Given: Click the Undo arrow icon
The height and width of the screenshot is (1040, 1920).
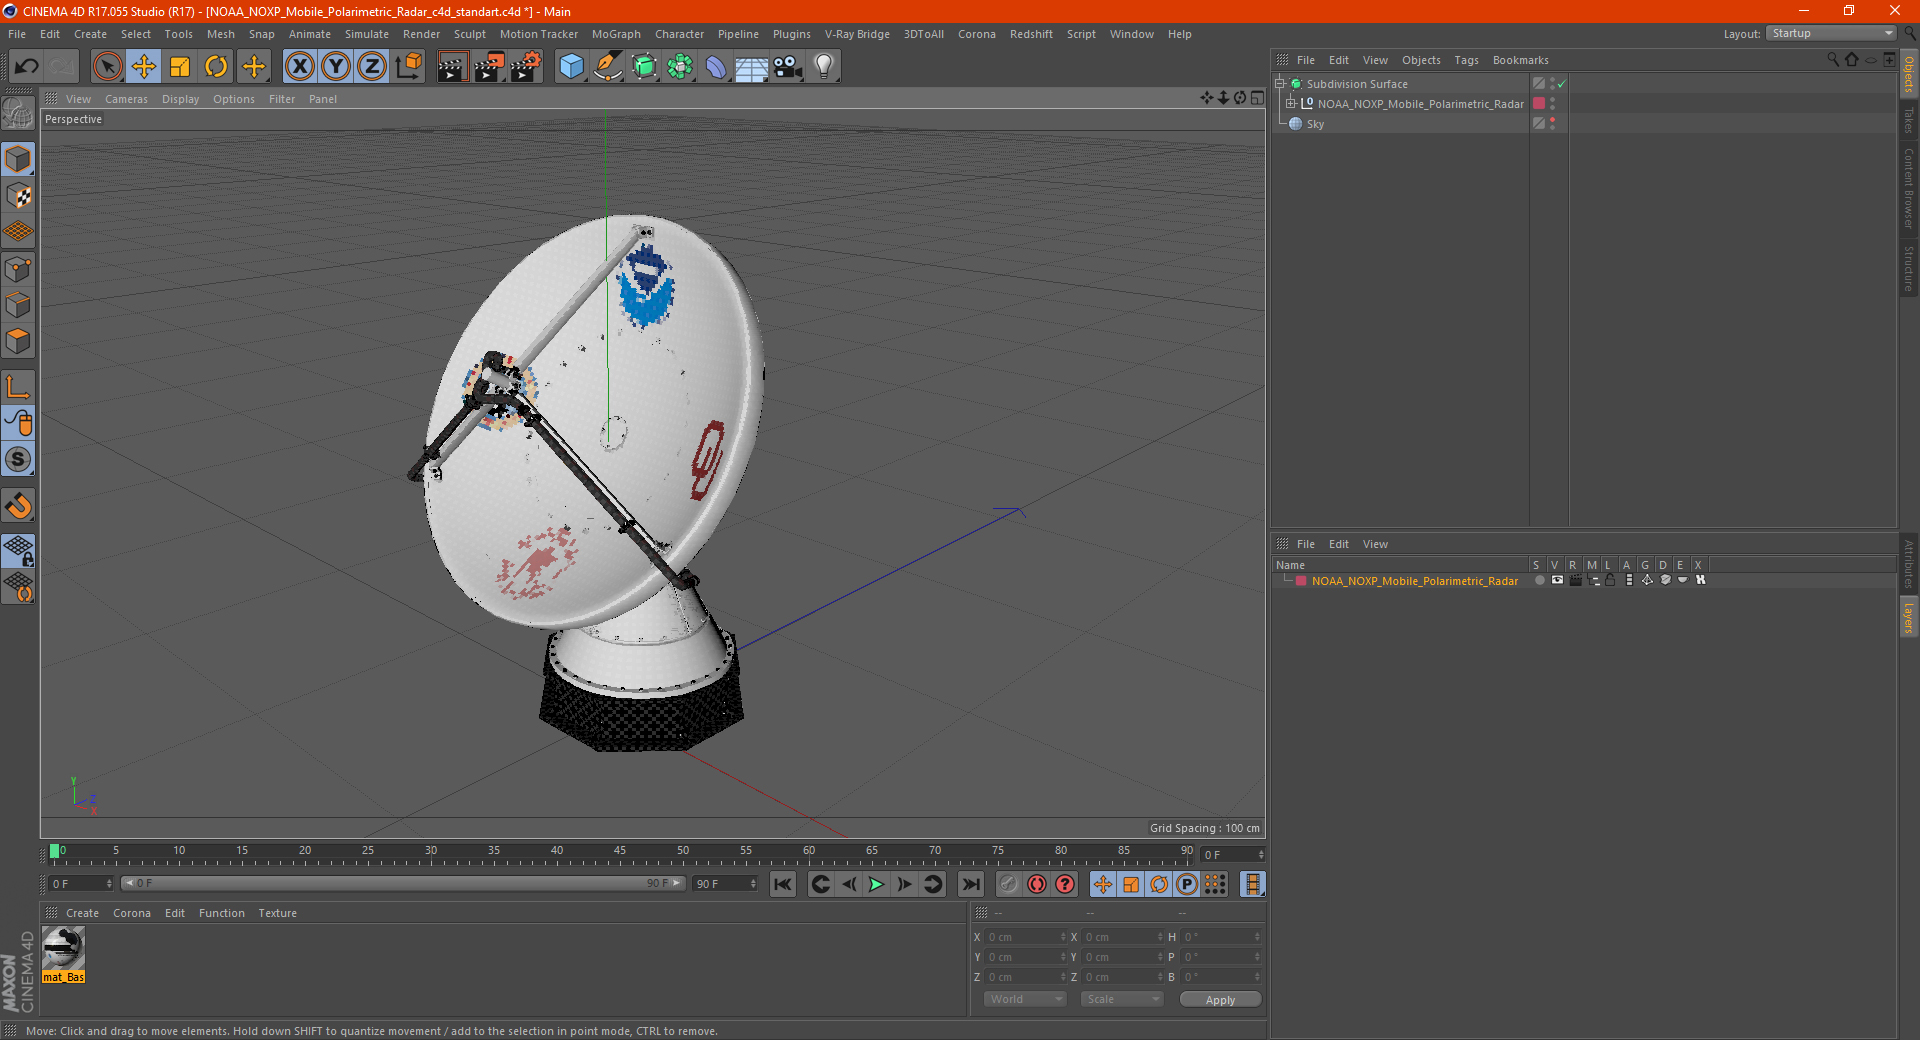Looking at the screenshot, I should tap(27, 67).
